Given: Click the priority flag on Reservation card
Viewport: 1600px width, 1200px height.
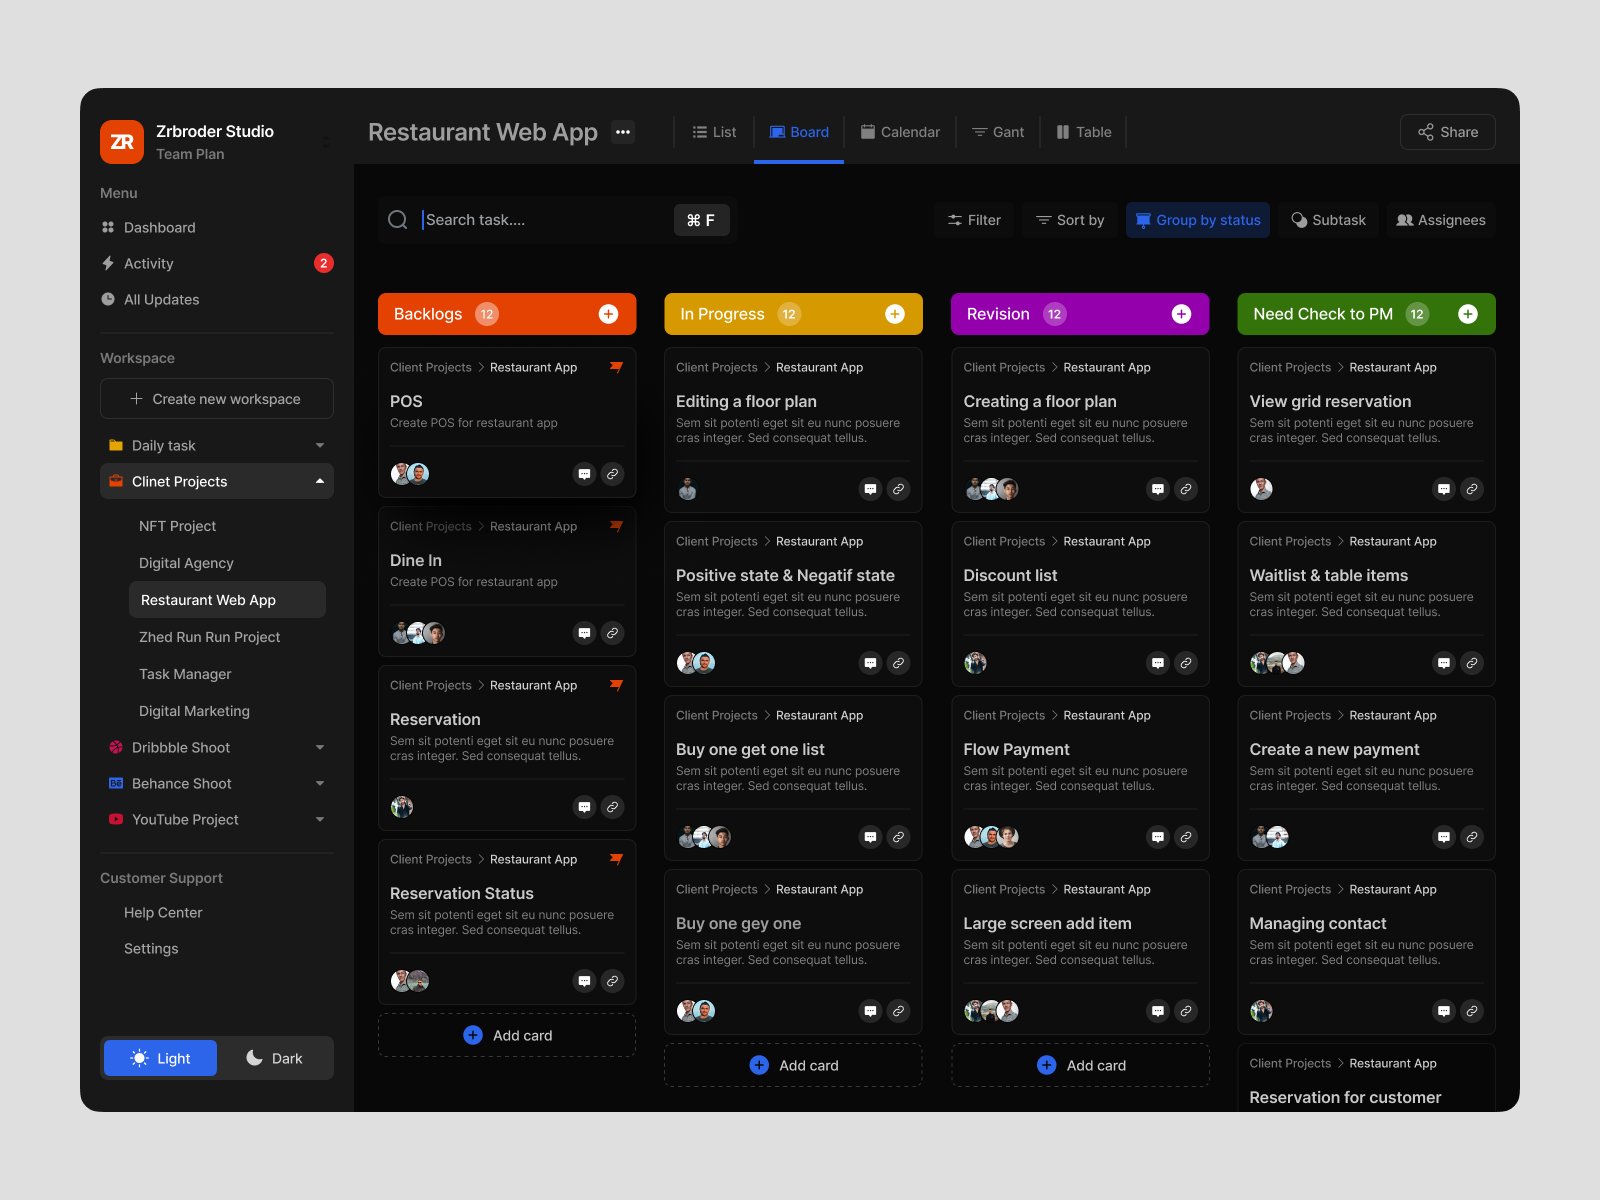Looking at the screenshot, I should pos(616,685).
